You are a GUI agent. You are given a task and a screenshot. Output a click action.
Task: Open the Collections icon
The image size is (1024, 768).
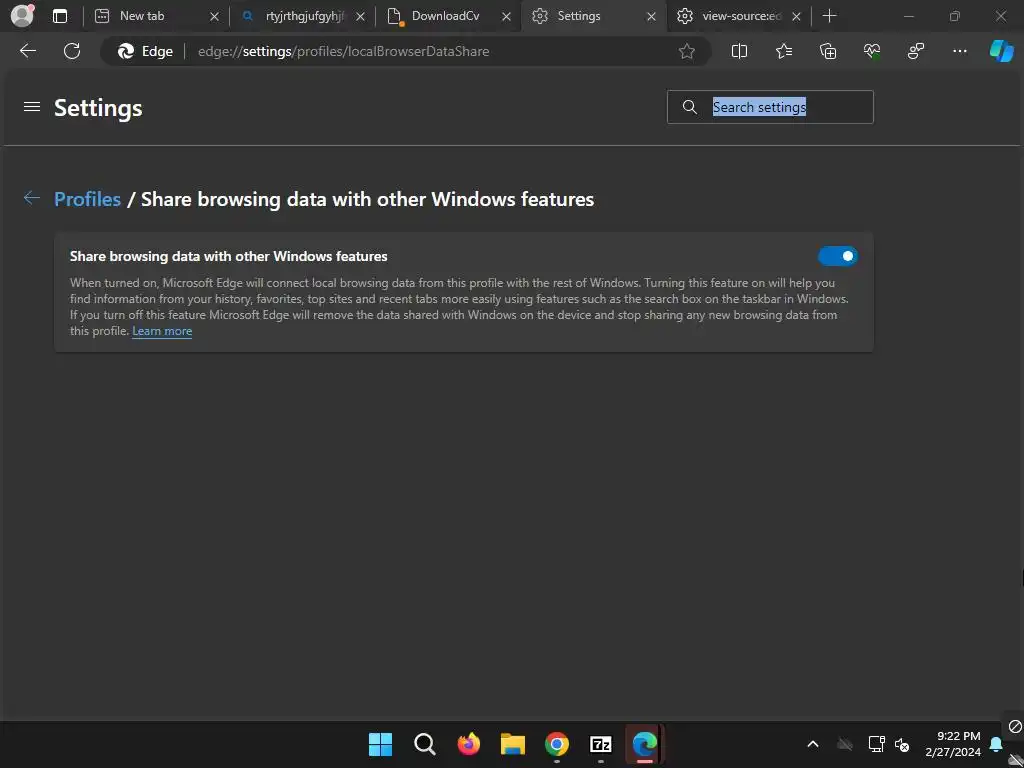click(x=827, y=51)
